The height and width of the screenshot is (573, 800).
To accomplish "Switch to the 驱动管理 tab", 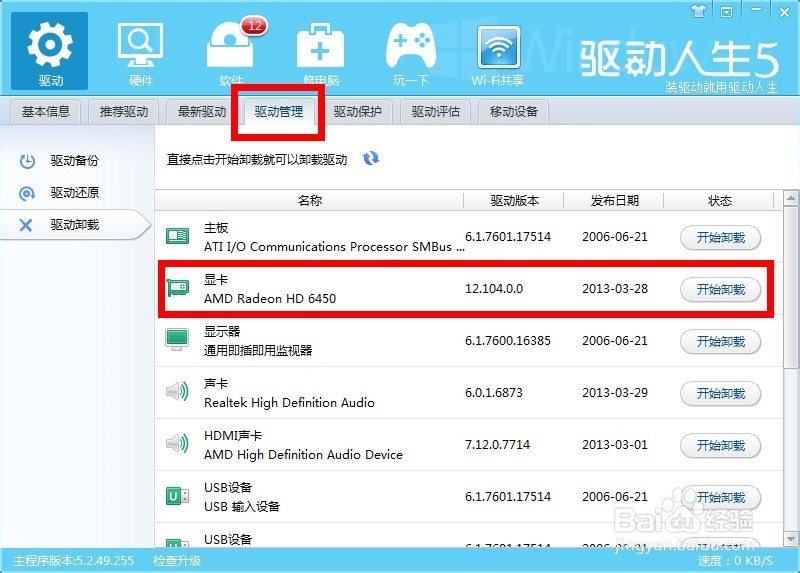I will point(279,112).
